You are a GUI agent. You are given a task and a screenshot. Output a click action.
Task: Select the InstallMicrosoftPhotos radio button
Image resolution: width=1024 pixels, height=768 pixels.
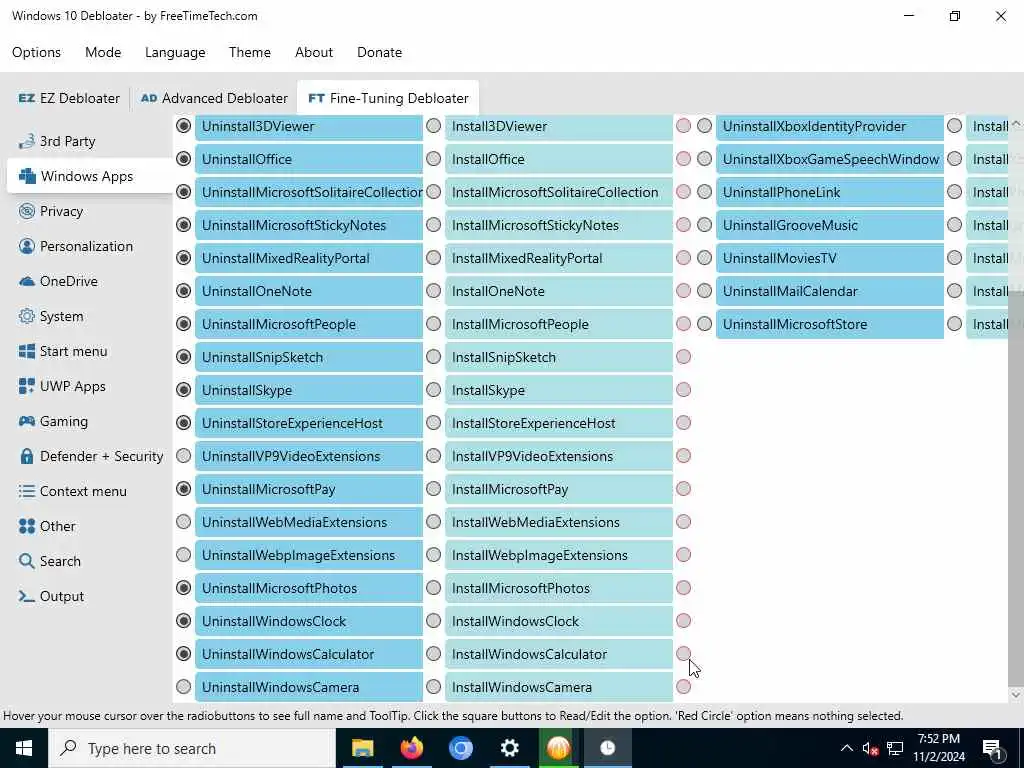434,588
